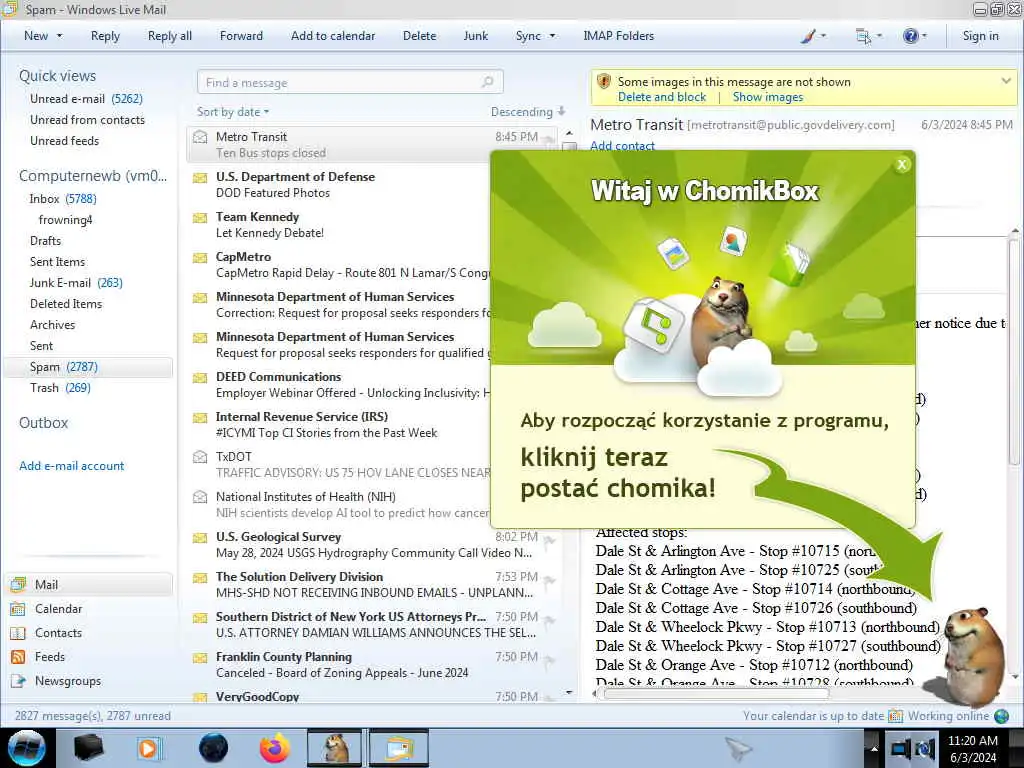1024x768 pixels.
Task: Switch to Feeds view
Action: [37, 657]
